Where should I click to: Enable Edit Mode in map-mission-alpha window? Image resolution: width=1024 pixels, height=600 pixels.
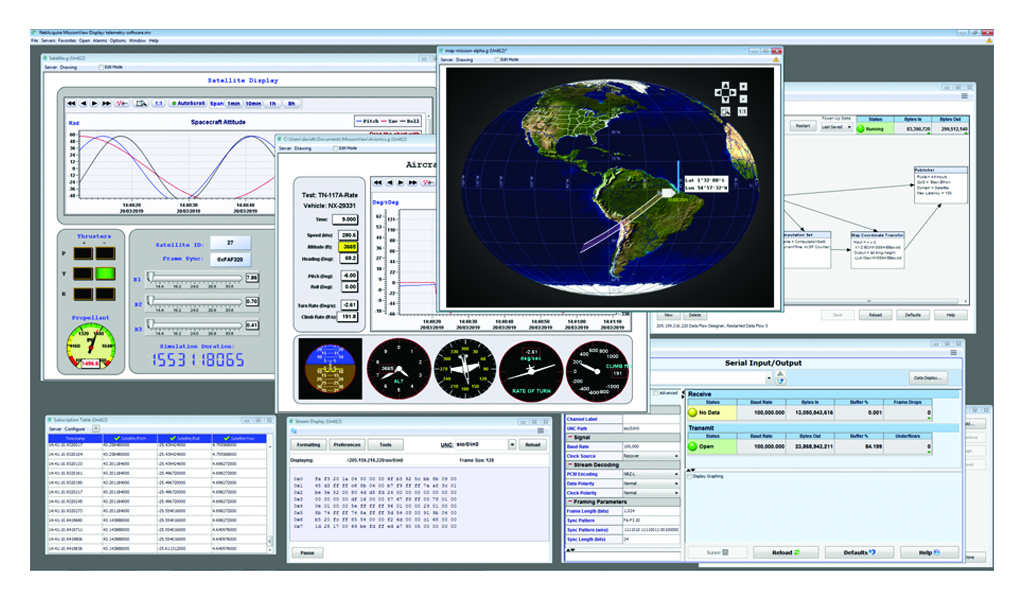[x=497, y=59]
